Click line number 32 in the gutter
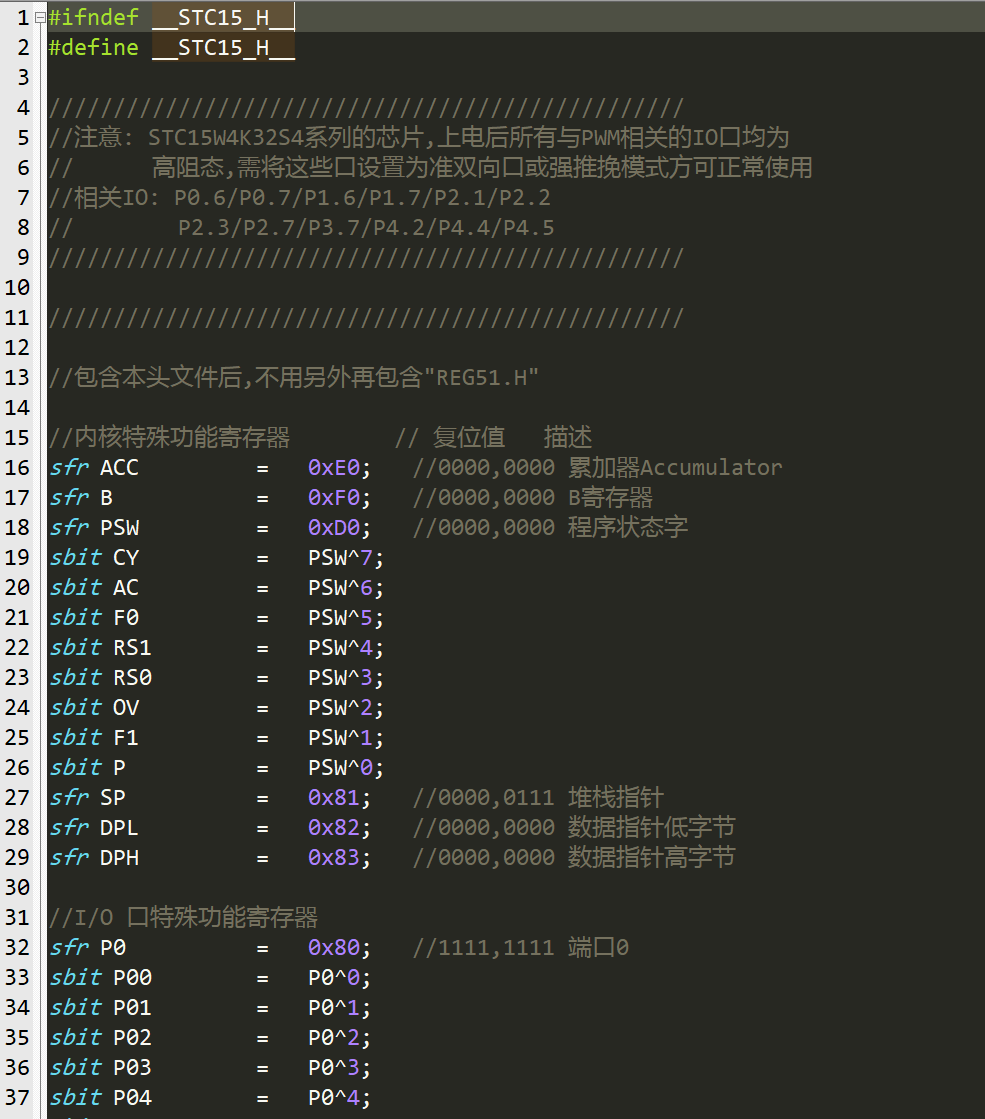The height and width of the screenshot is (1119, 985). [x=18, y=947]
